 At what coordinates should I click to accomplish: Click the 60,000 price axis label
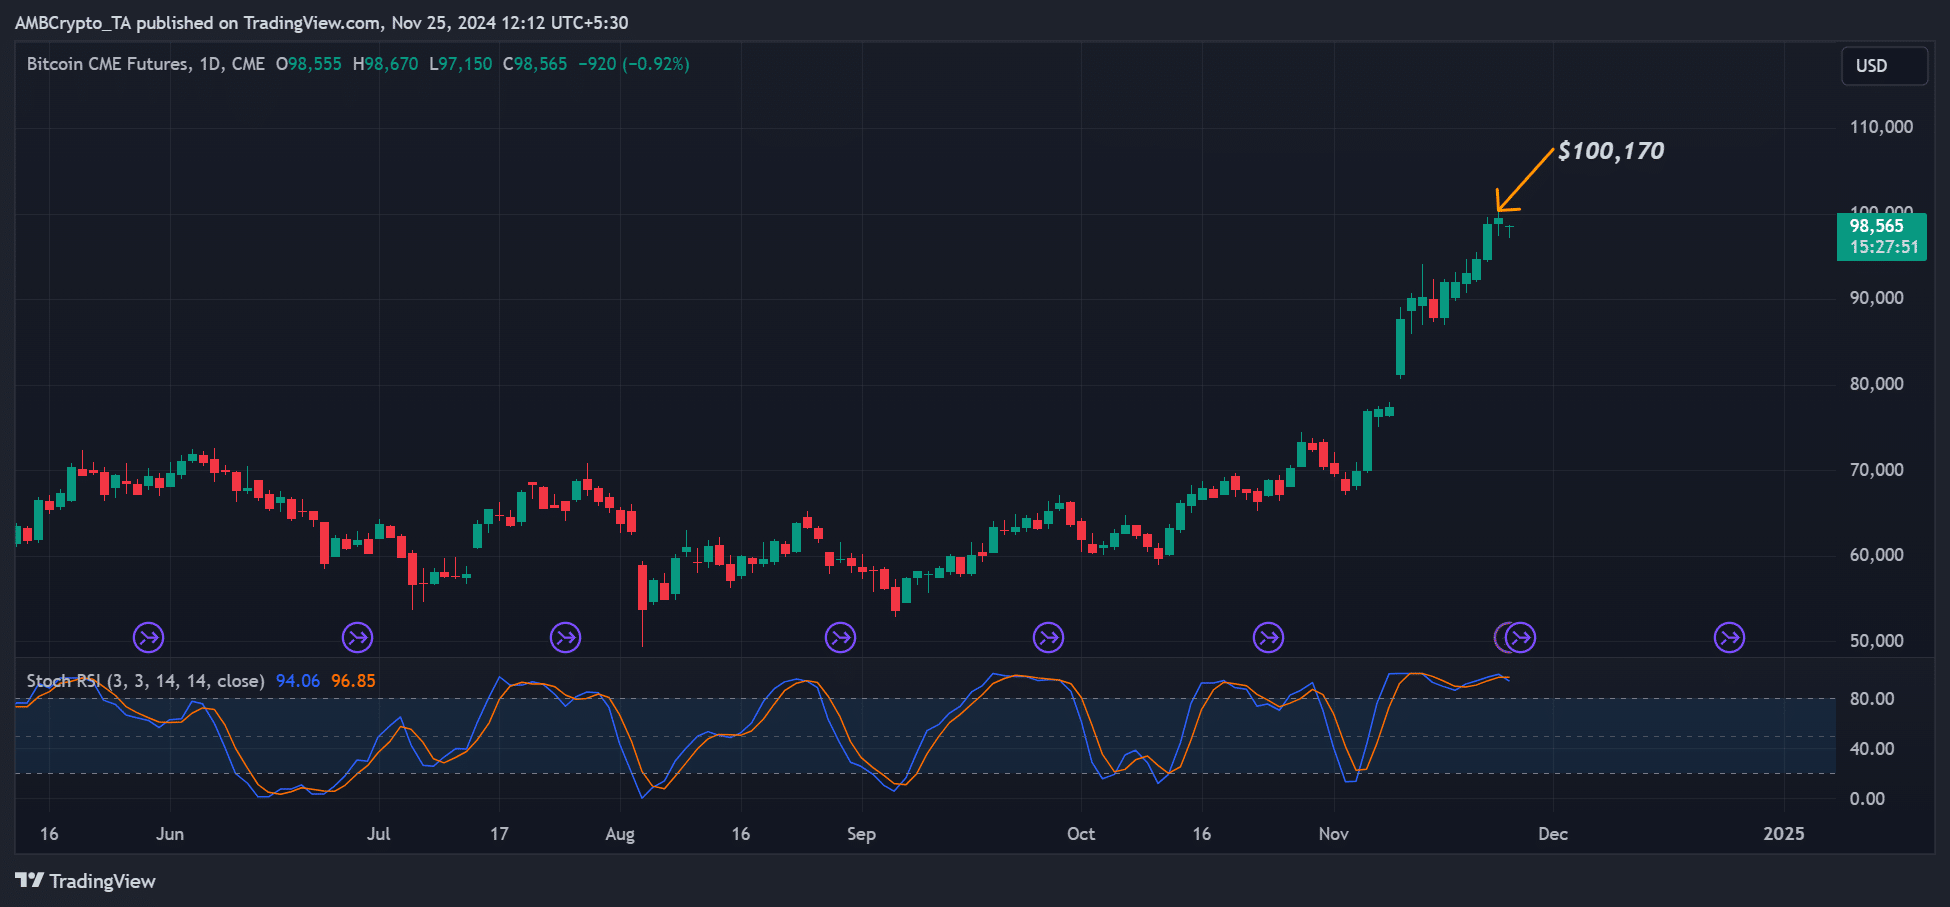[1877, 555]
